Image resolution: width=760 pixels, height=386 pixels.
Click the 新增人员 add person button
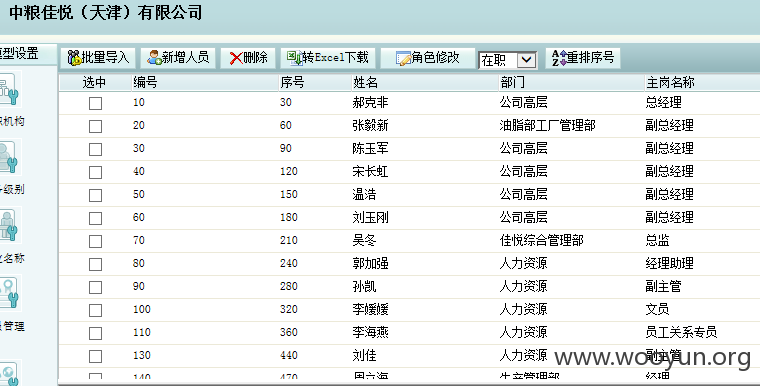click(x=178, y=58)
